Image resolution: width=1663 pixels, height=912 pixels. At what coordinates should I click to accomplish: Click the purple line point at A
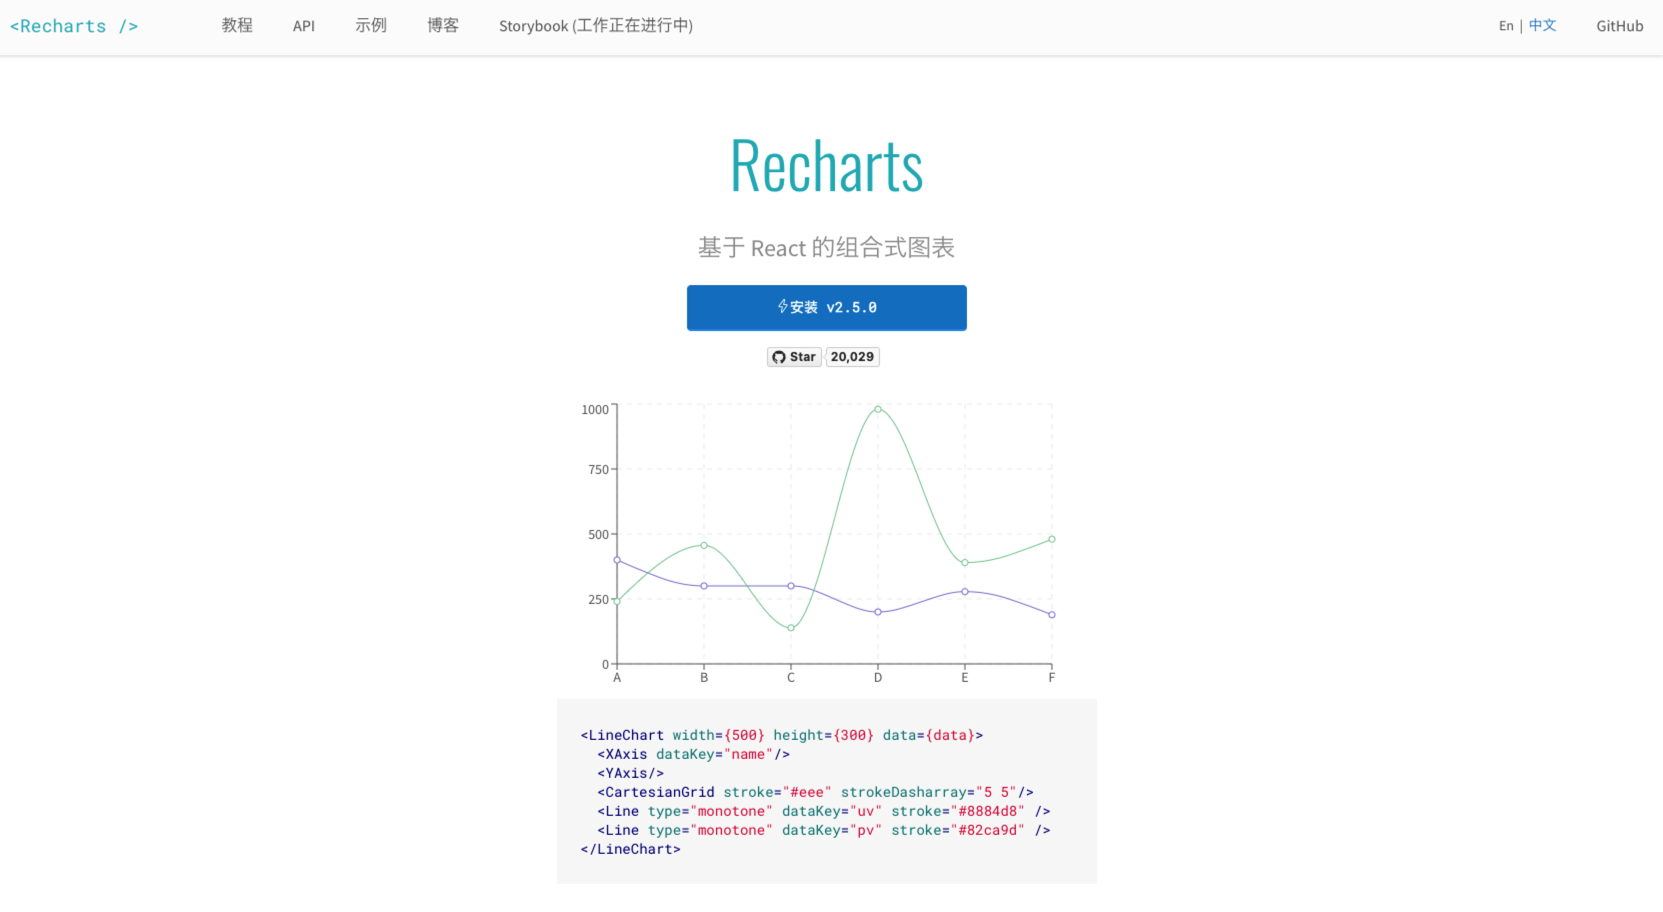(x=617, y=560)
